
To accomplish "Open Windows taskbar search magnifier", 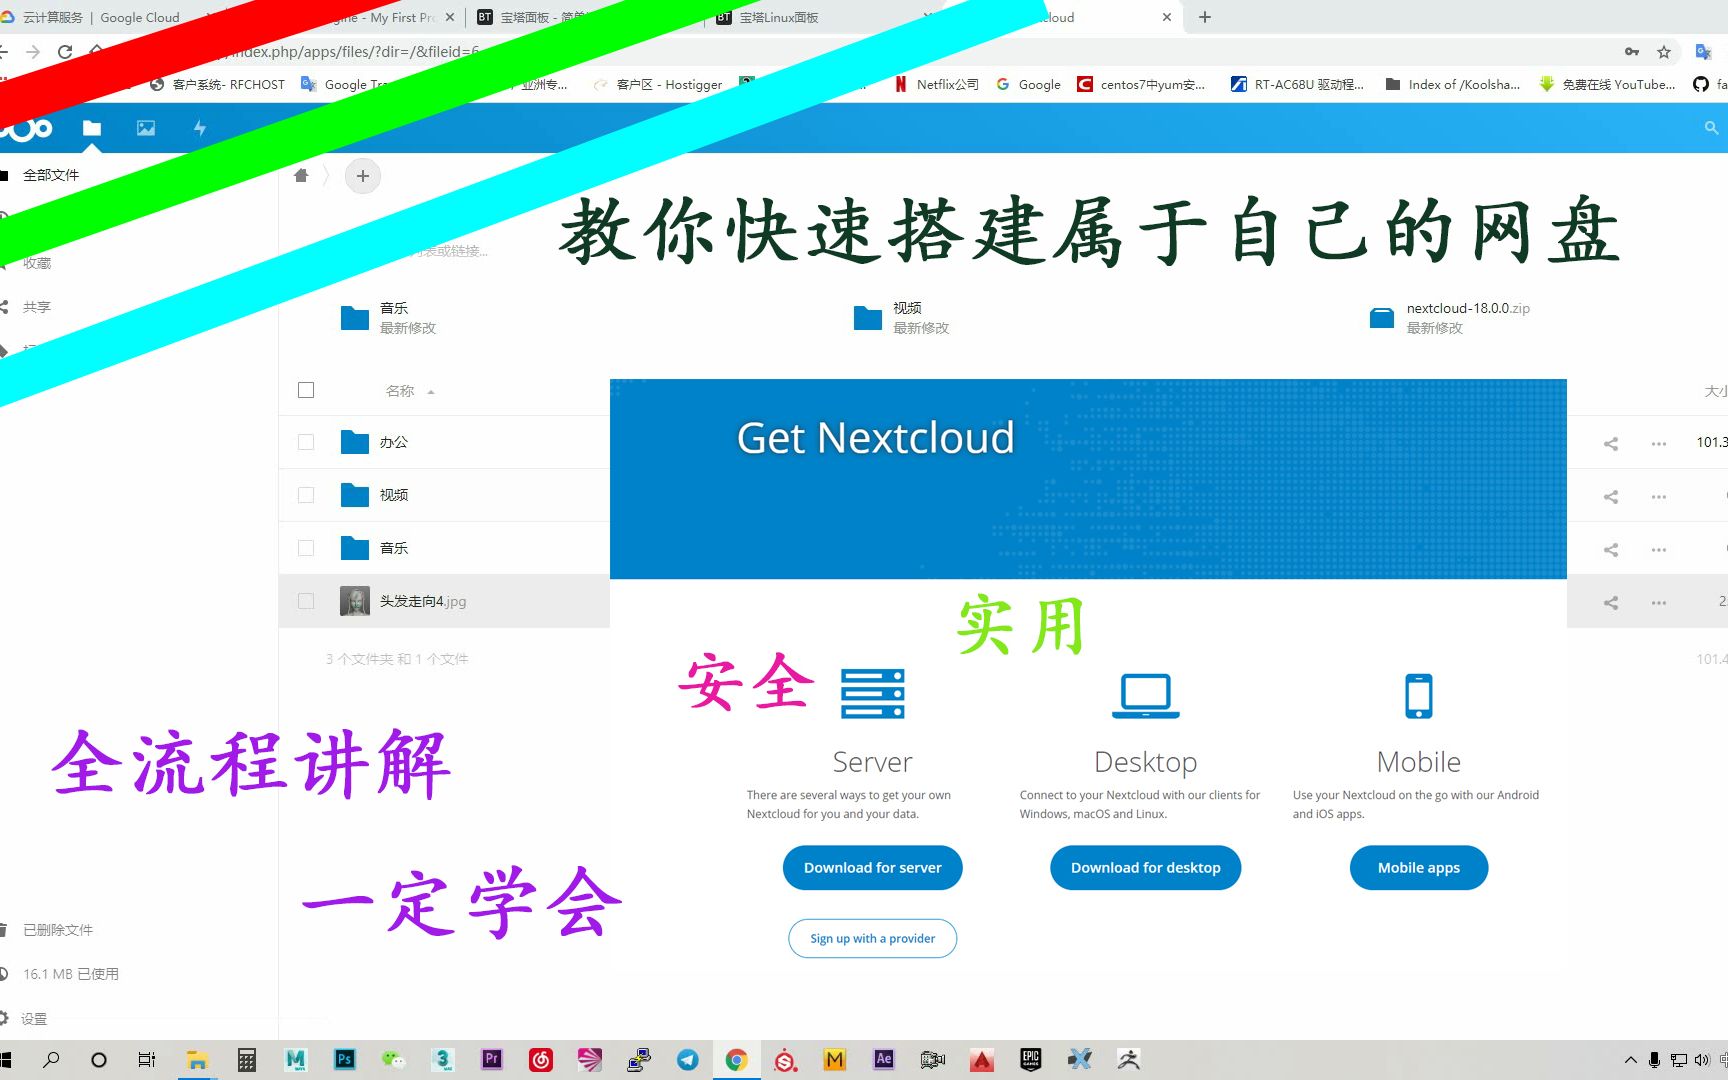I will point(51,1059).
